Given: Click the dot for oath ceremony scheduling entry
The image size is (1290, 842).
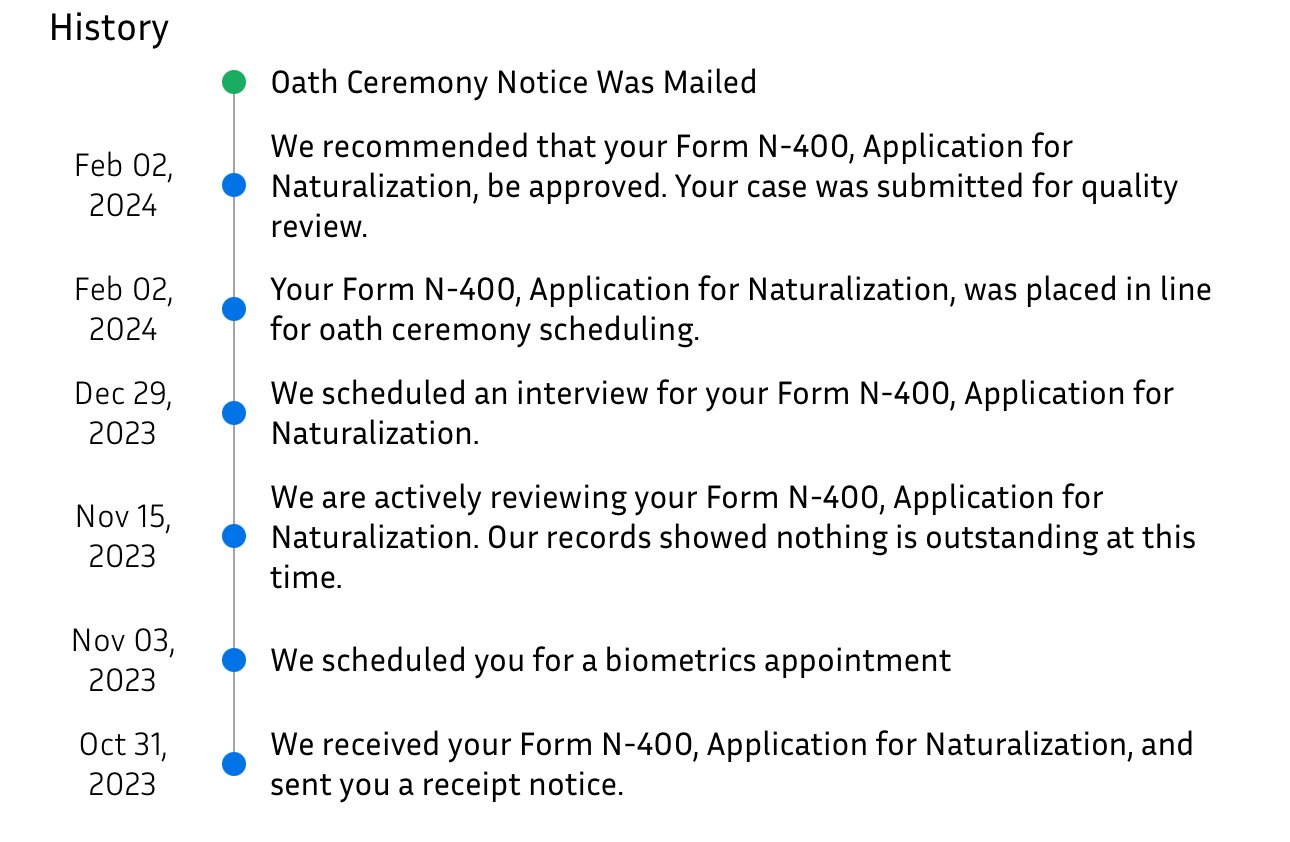Looking at the screenshot, I should tap(233, 309).
